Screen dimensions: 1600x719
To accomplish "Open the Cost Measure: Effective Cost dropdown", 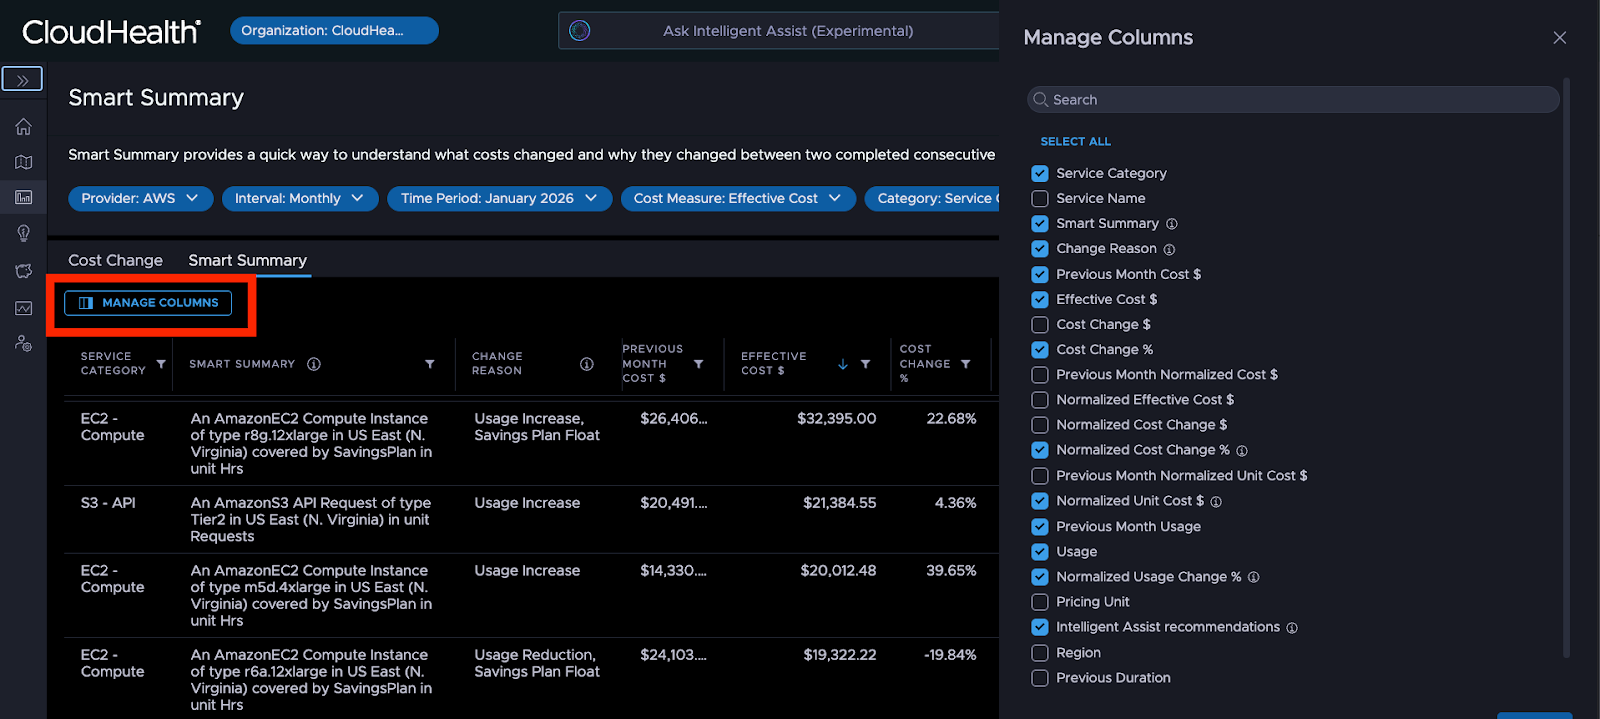I will click(x=737, y=198).
